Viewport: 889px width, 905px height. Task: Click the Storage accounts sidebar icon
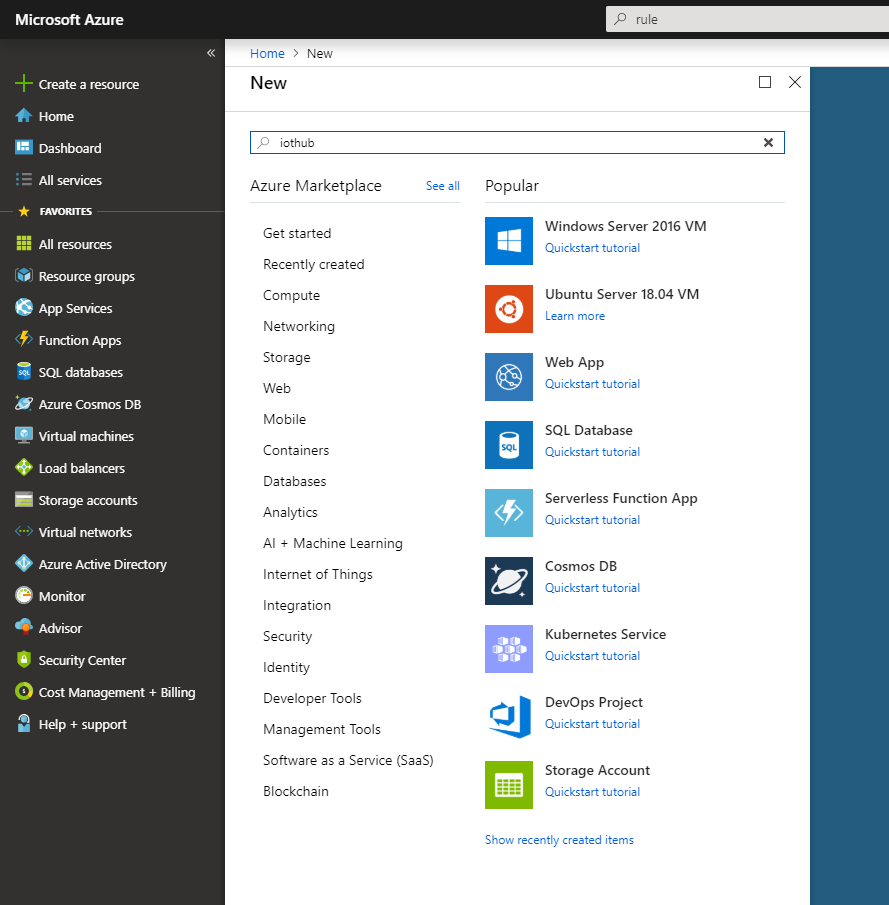click(x=24, y=500)
